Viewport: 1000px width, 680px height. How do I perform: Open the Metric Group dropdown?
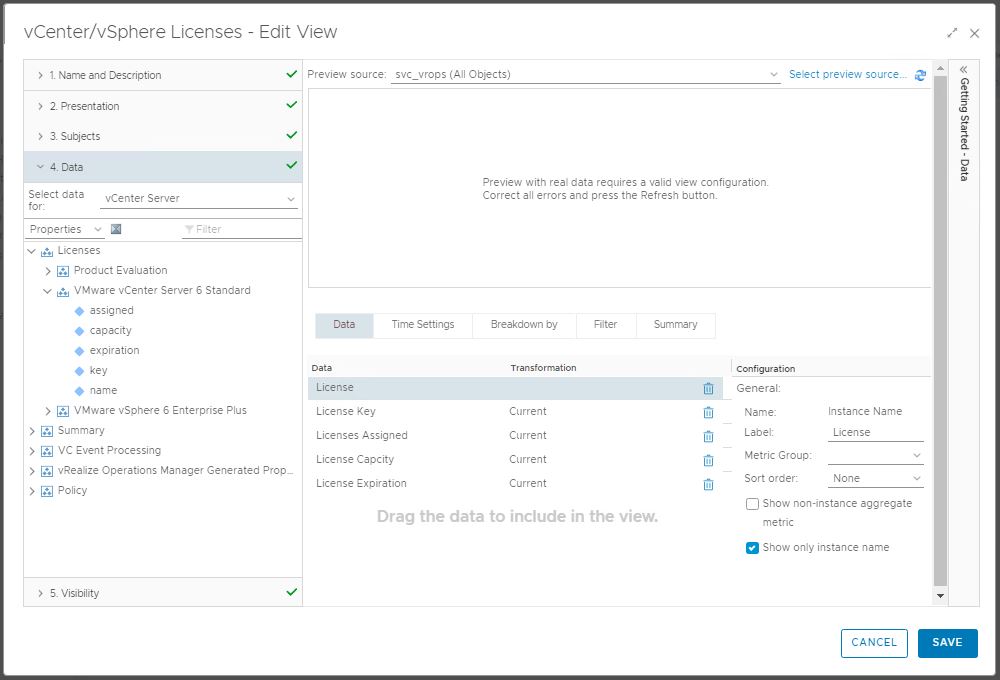(876, 456)
